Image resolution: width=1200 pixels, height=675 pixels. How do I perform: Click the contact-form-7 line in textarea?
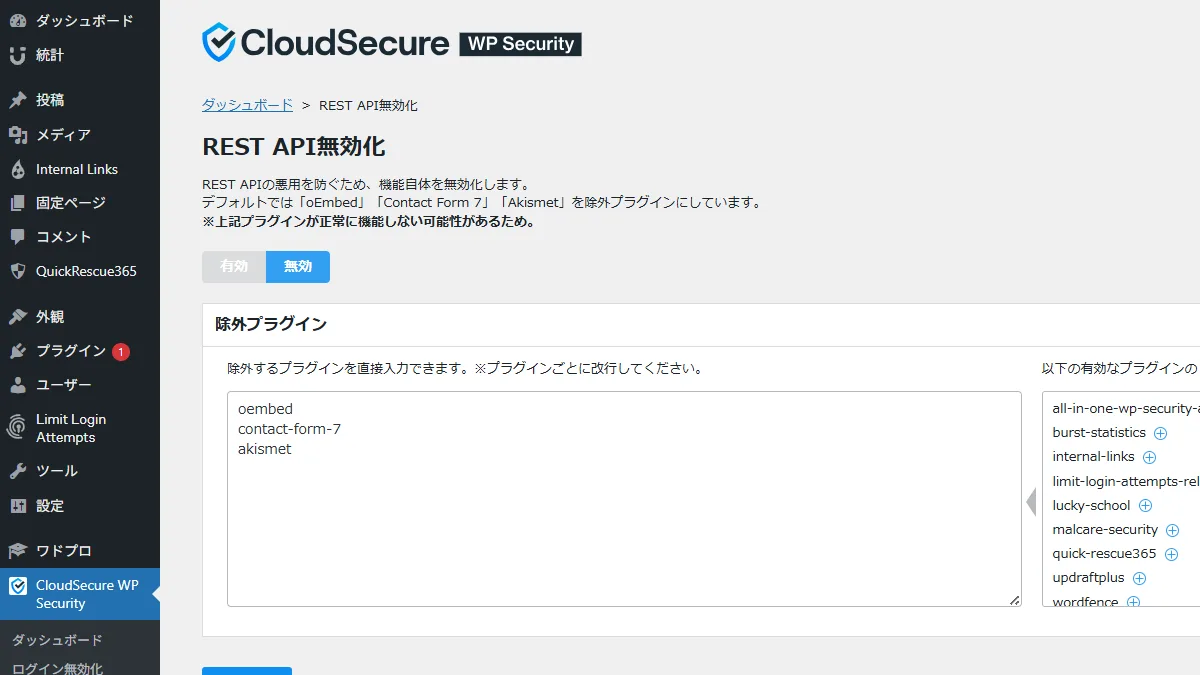pos(290,429)
